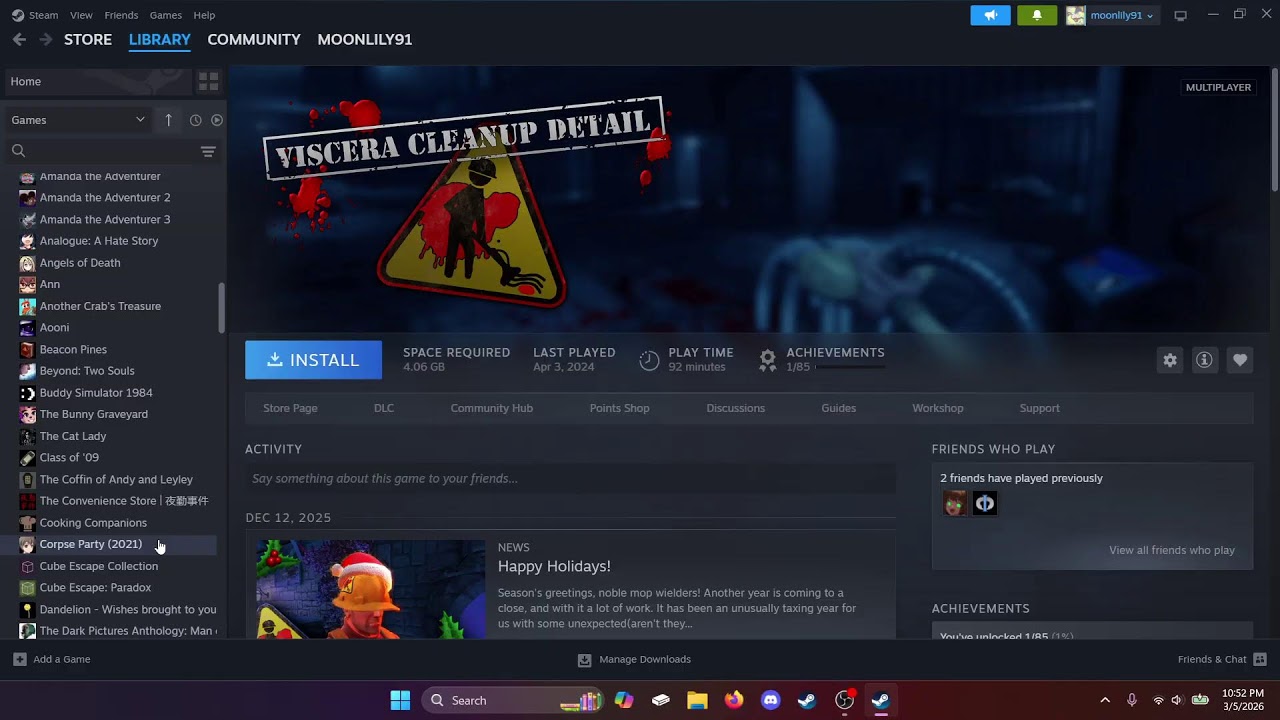Open the Friends menu

[x=121, y=15]
